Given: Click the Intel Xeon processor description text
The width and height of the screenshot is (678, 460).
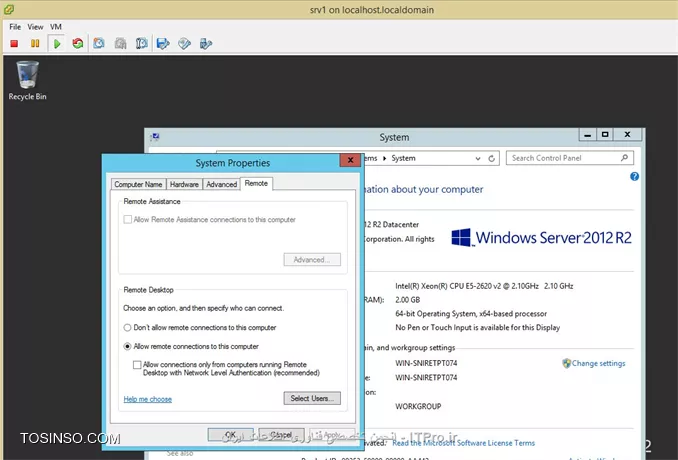Looking at the screenshot, I should point(484,286).
